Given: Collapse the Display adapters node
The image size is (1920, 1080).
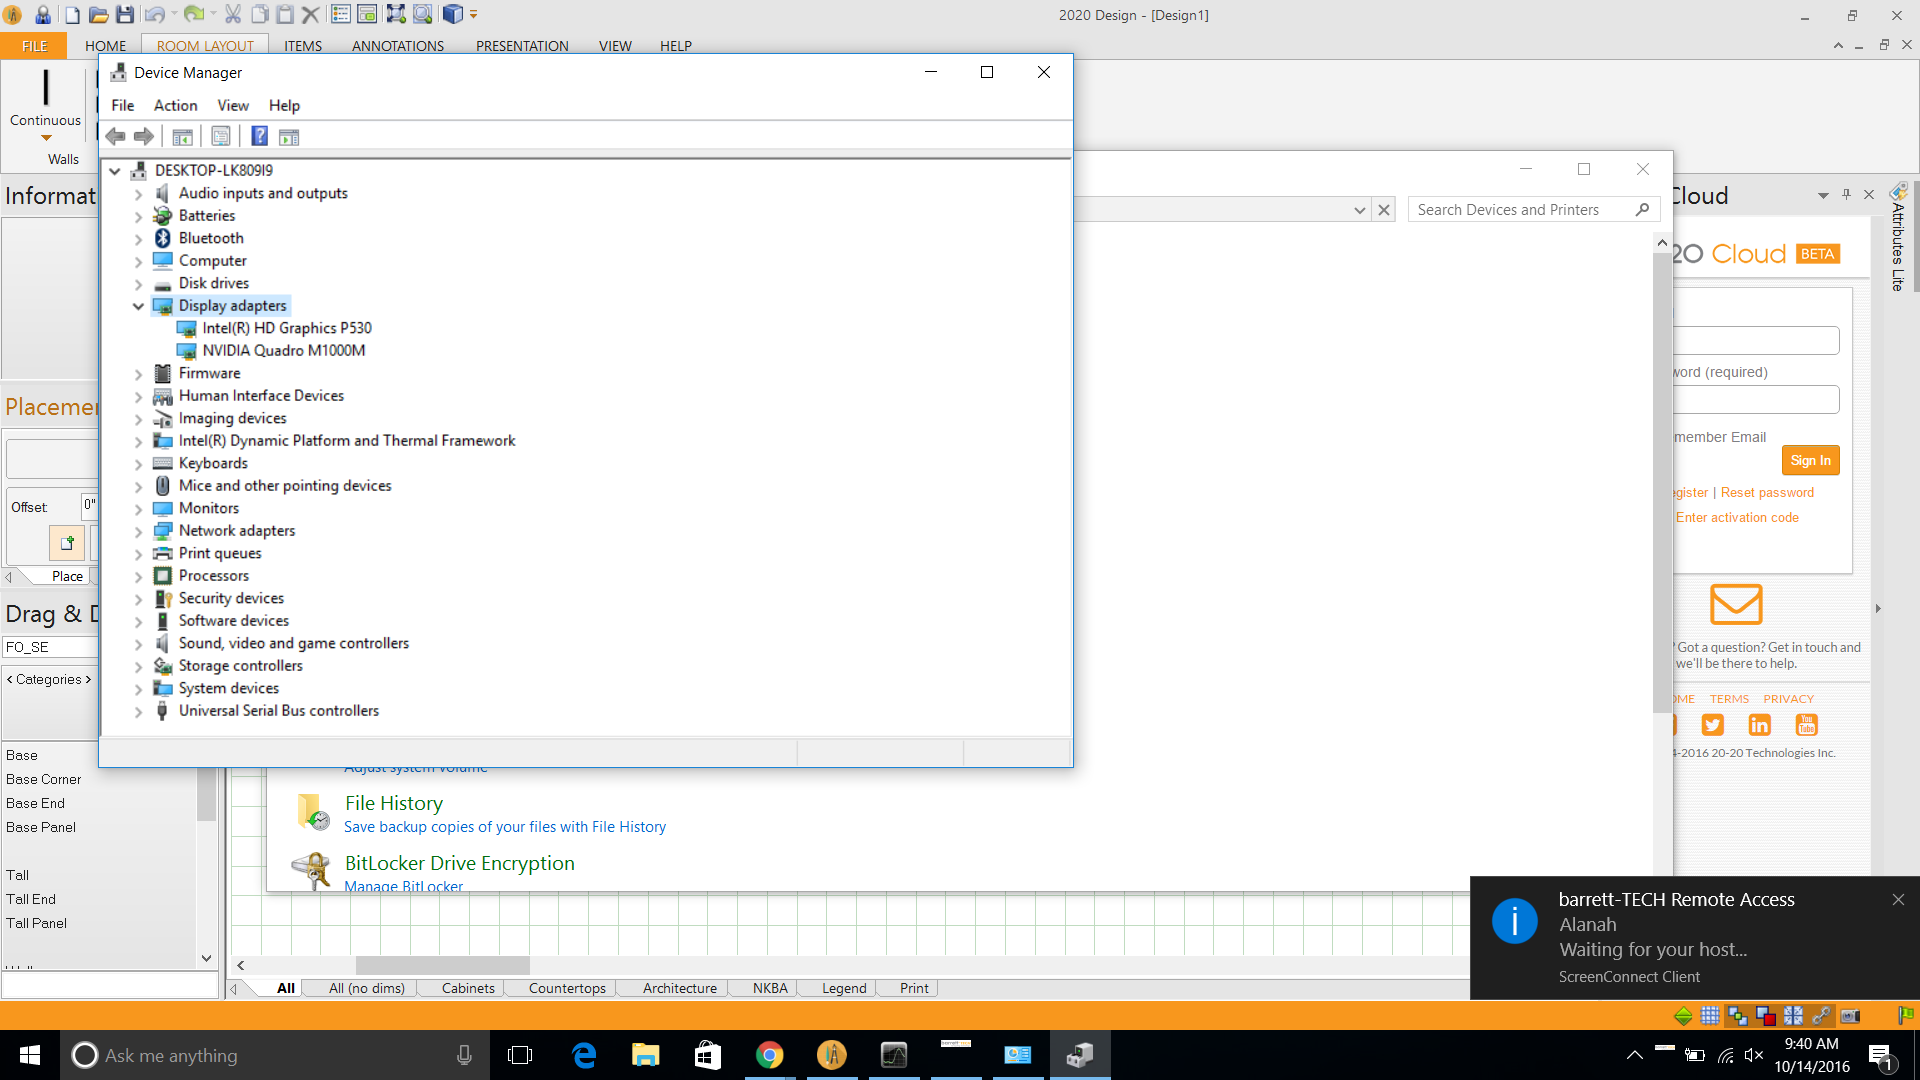Looking at the screenshot, I should [x=138, y=306].
